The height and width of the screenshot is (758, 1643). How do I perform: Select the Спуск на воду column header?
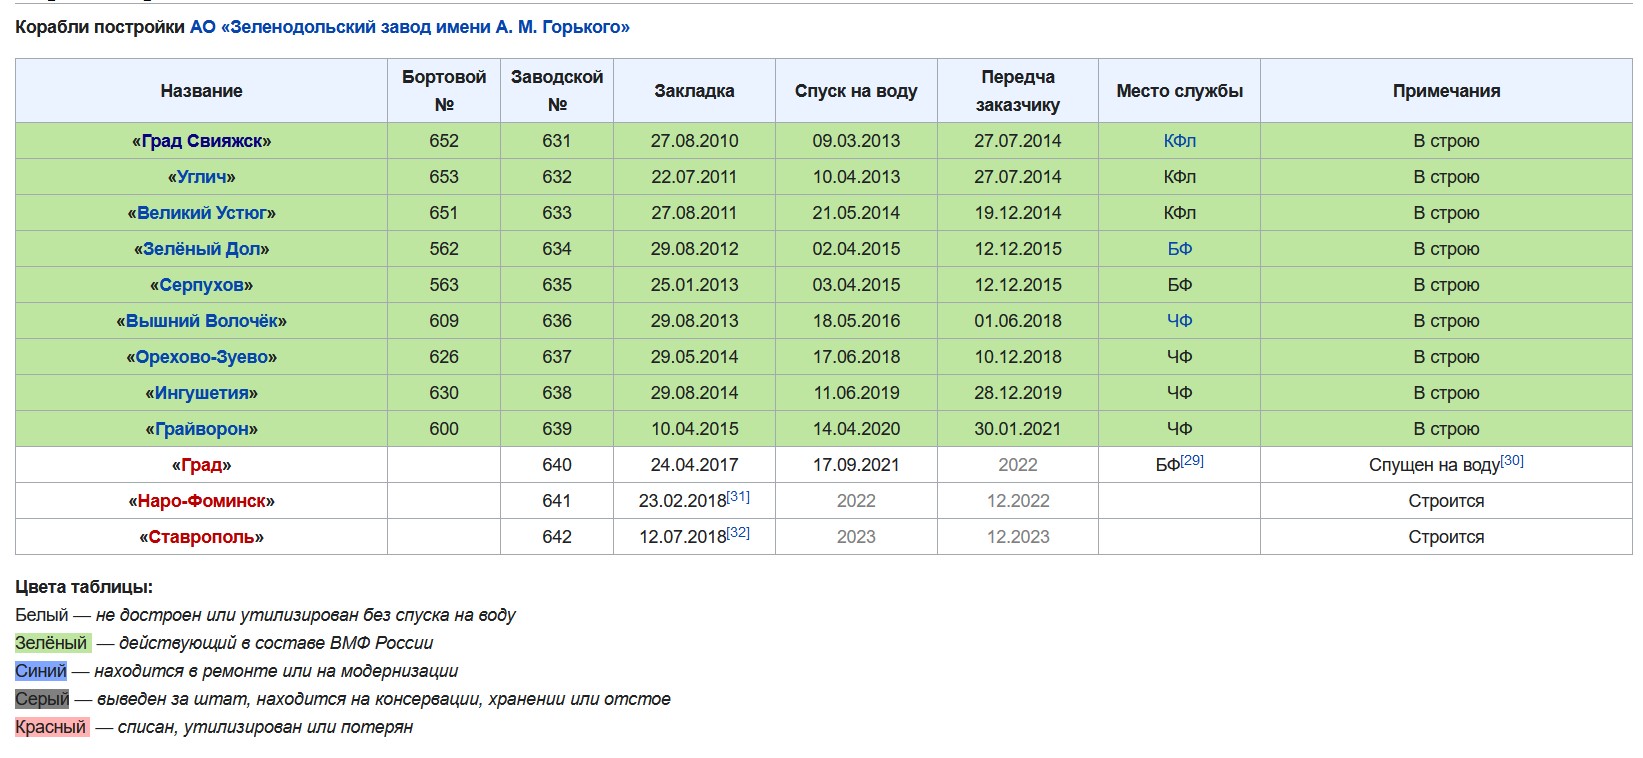[x=856, y=91]
